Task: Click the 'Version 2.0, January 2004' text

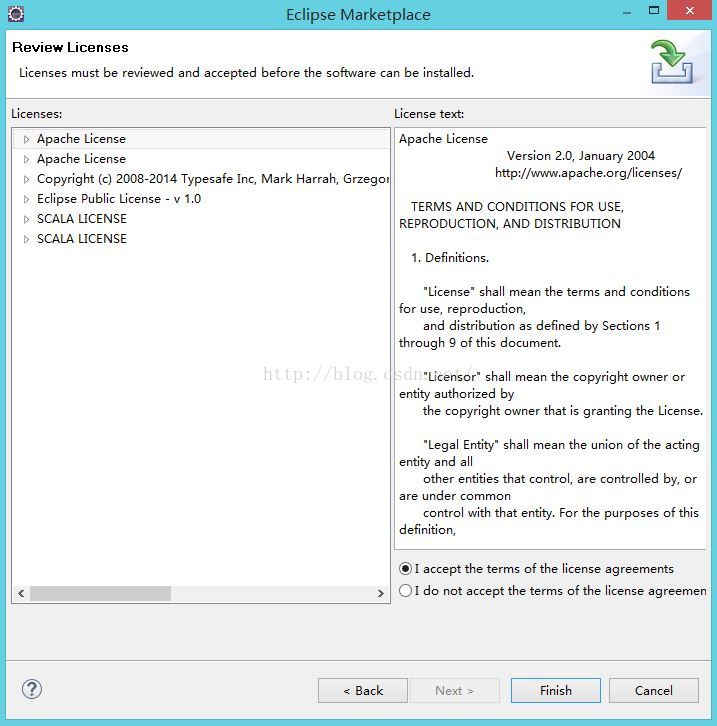Action: pos(580,156)
